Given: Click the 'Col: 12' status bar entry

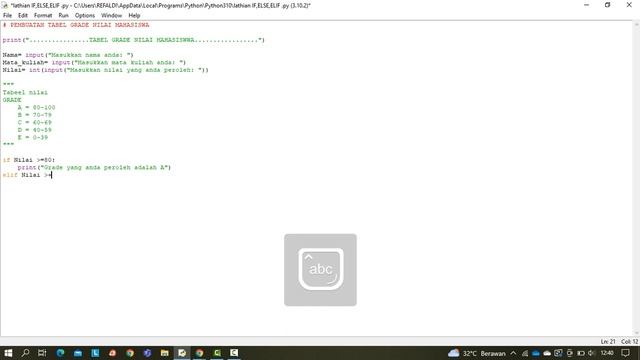Looking at the screenshot, I should coord(629,342).
